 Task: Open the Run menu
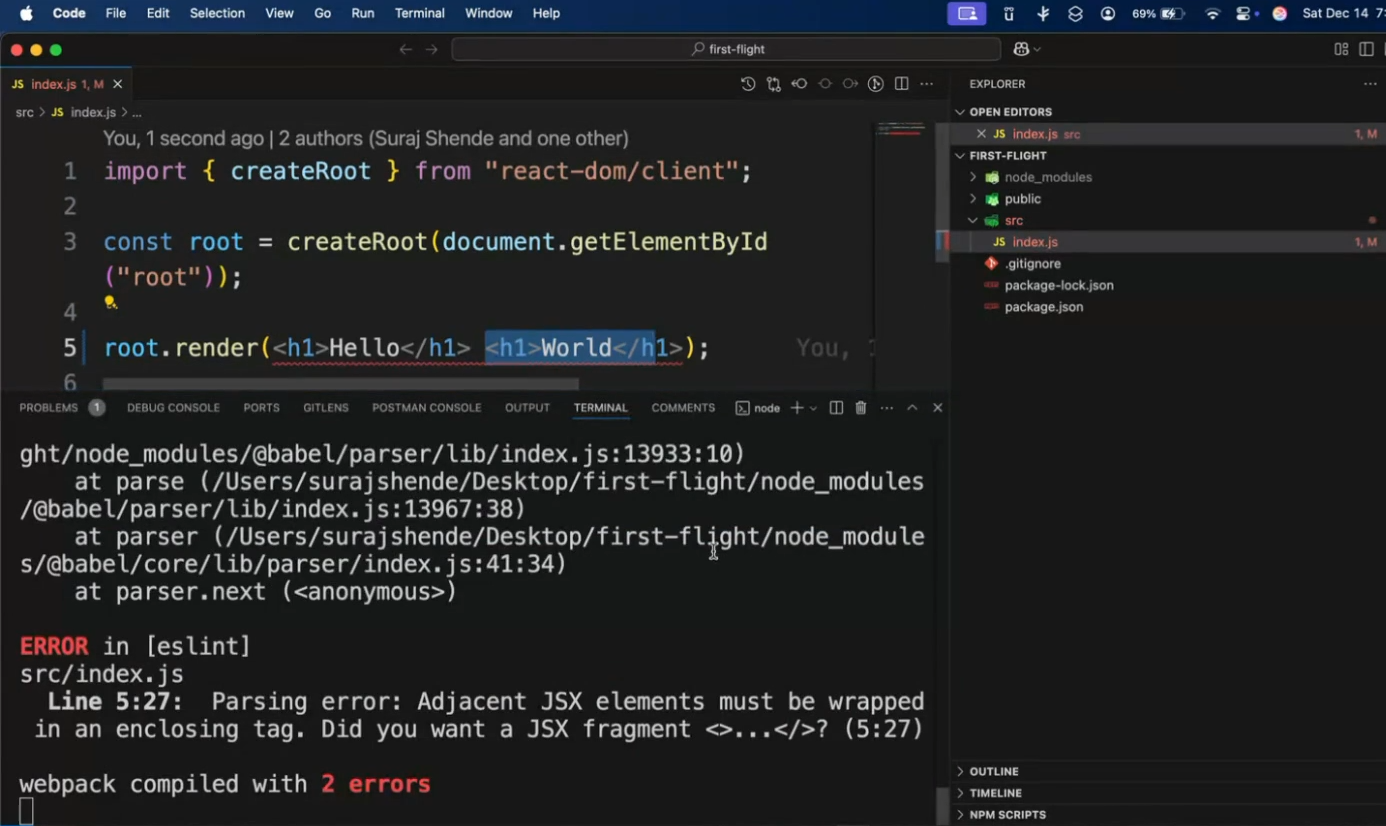362,13
